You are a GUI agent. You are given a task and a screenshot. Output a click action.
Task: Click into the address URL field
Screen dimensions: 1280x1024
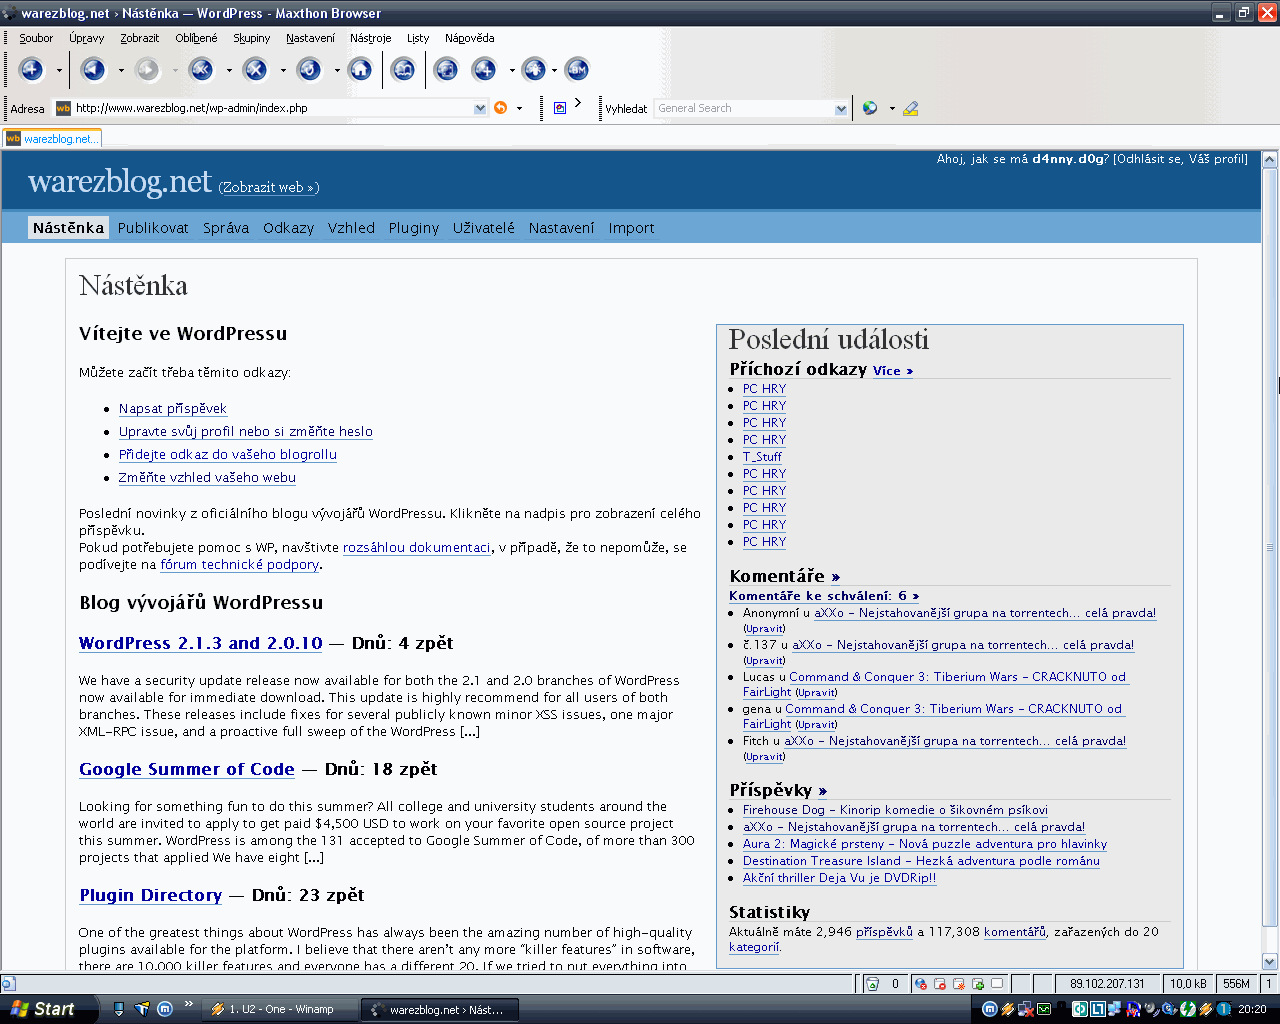tap(270, 108)
